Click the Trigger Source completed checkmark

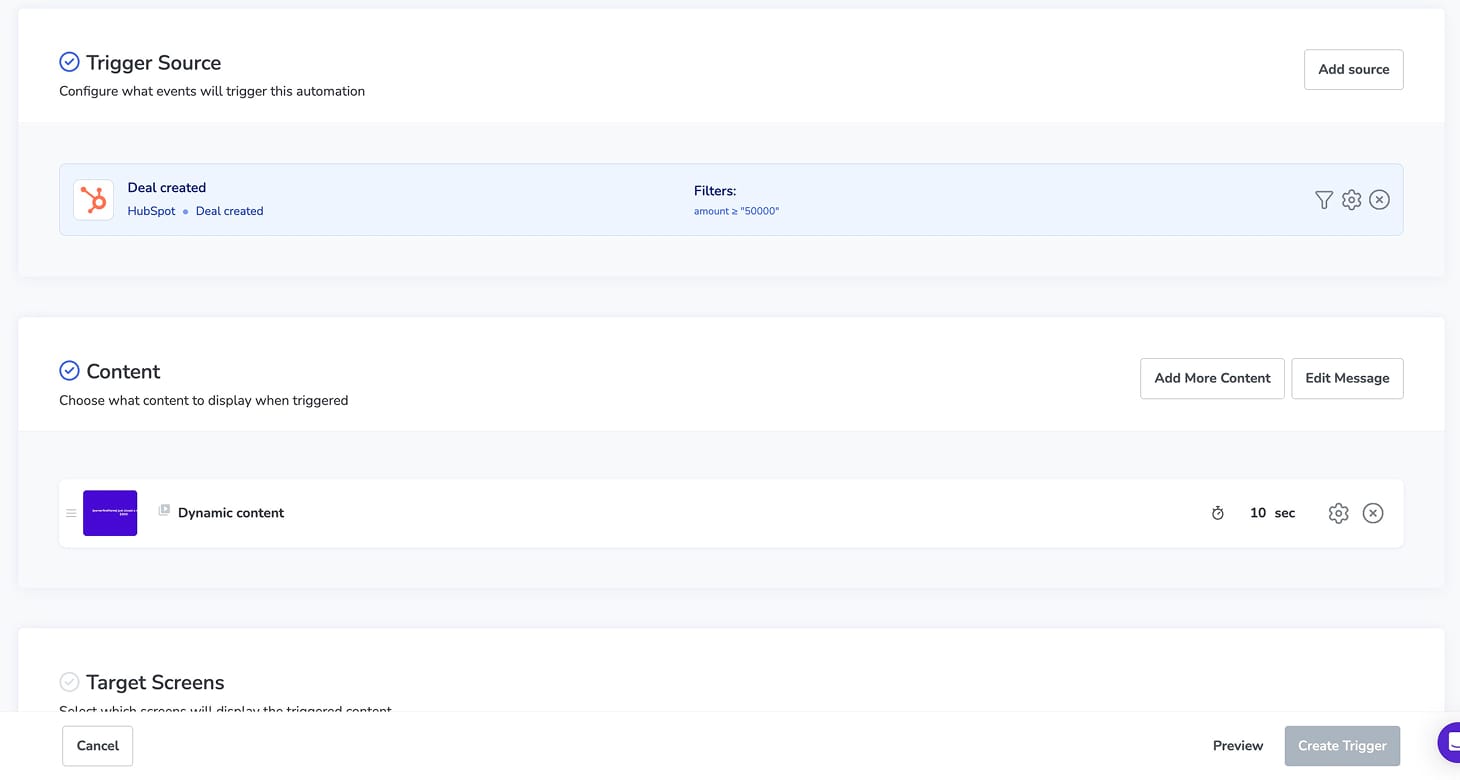pos(69,62)
